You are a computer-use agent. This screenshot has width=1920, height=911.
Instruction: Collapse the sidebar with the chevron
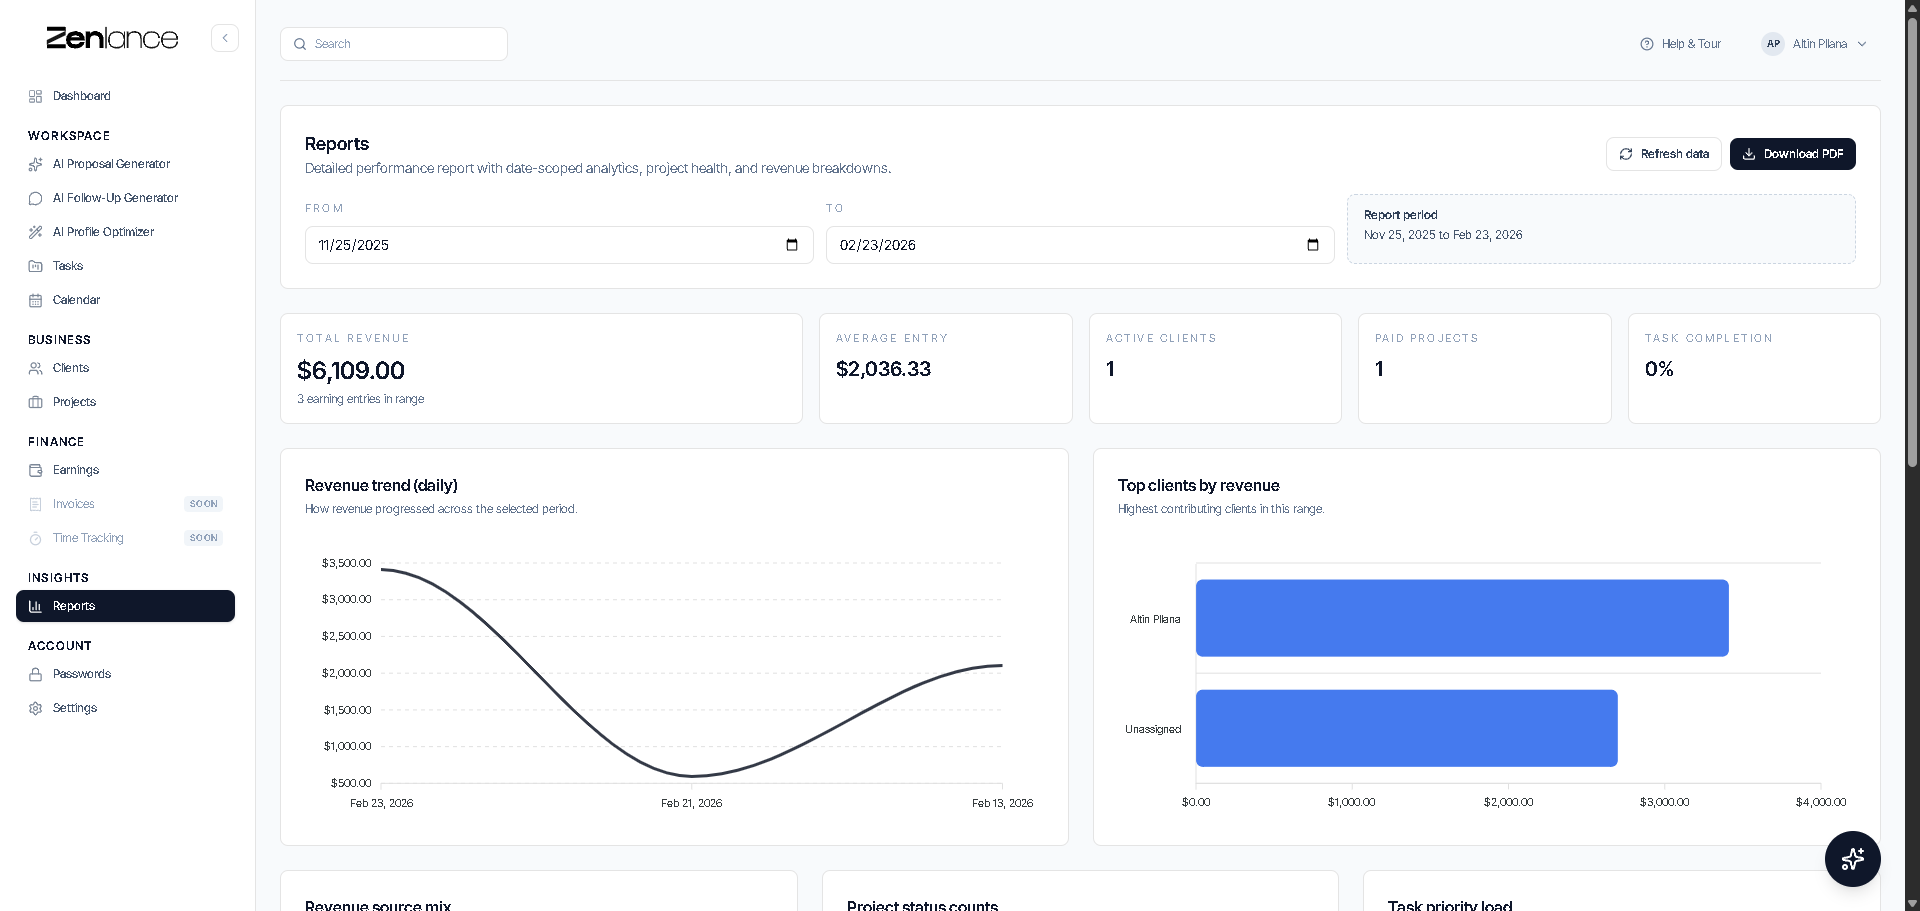pyautogui.click(x=224, y=38)
